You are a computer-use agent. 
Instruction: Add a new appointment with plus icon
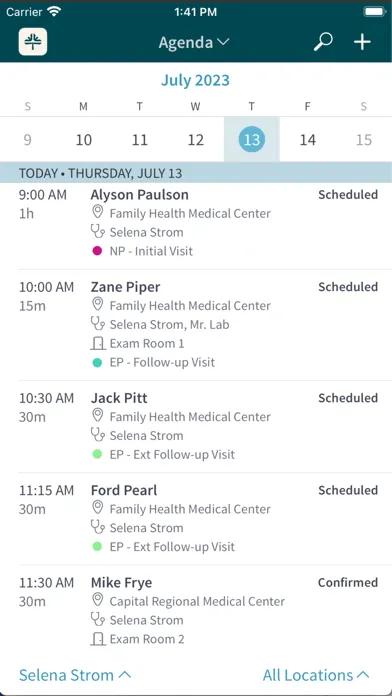tap(362, 42)
